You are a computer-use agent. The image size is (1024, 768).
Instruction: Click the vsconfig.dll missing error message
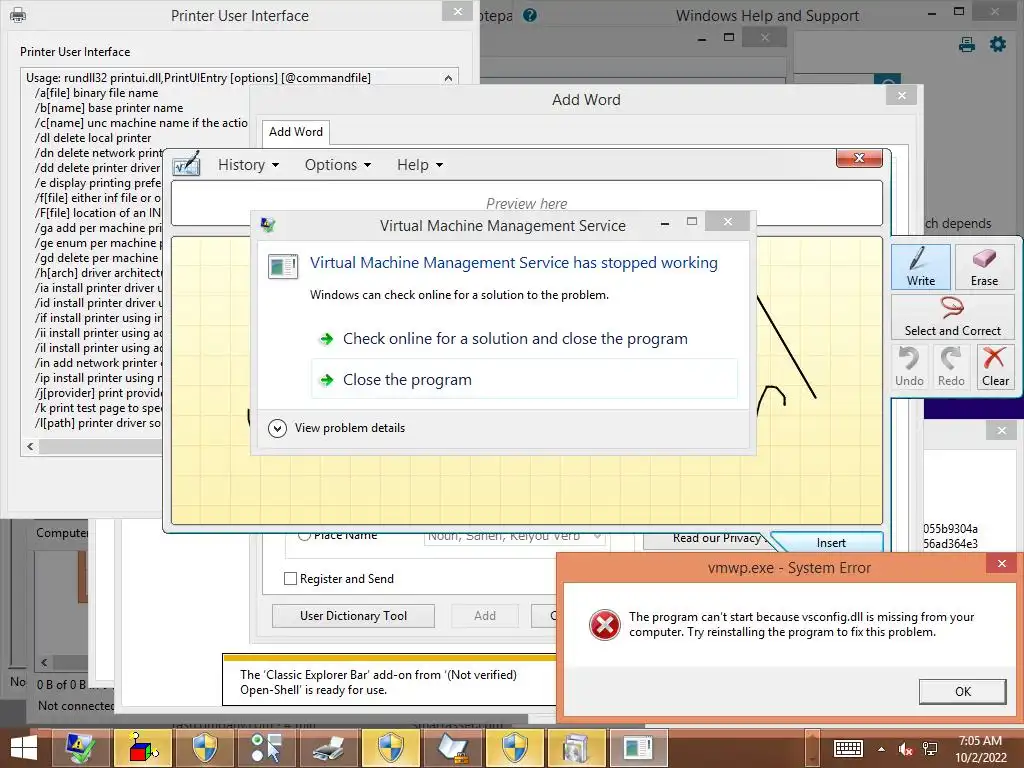click(801, 624)
